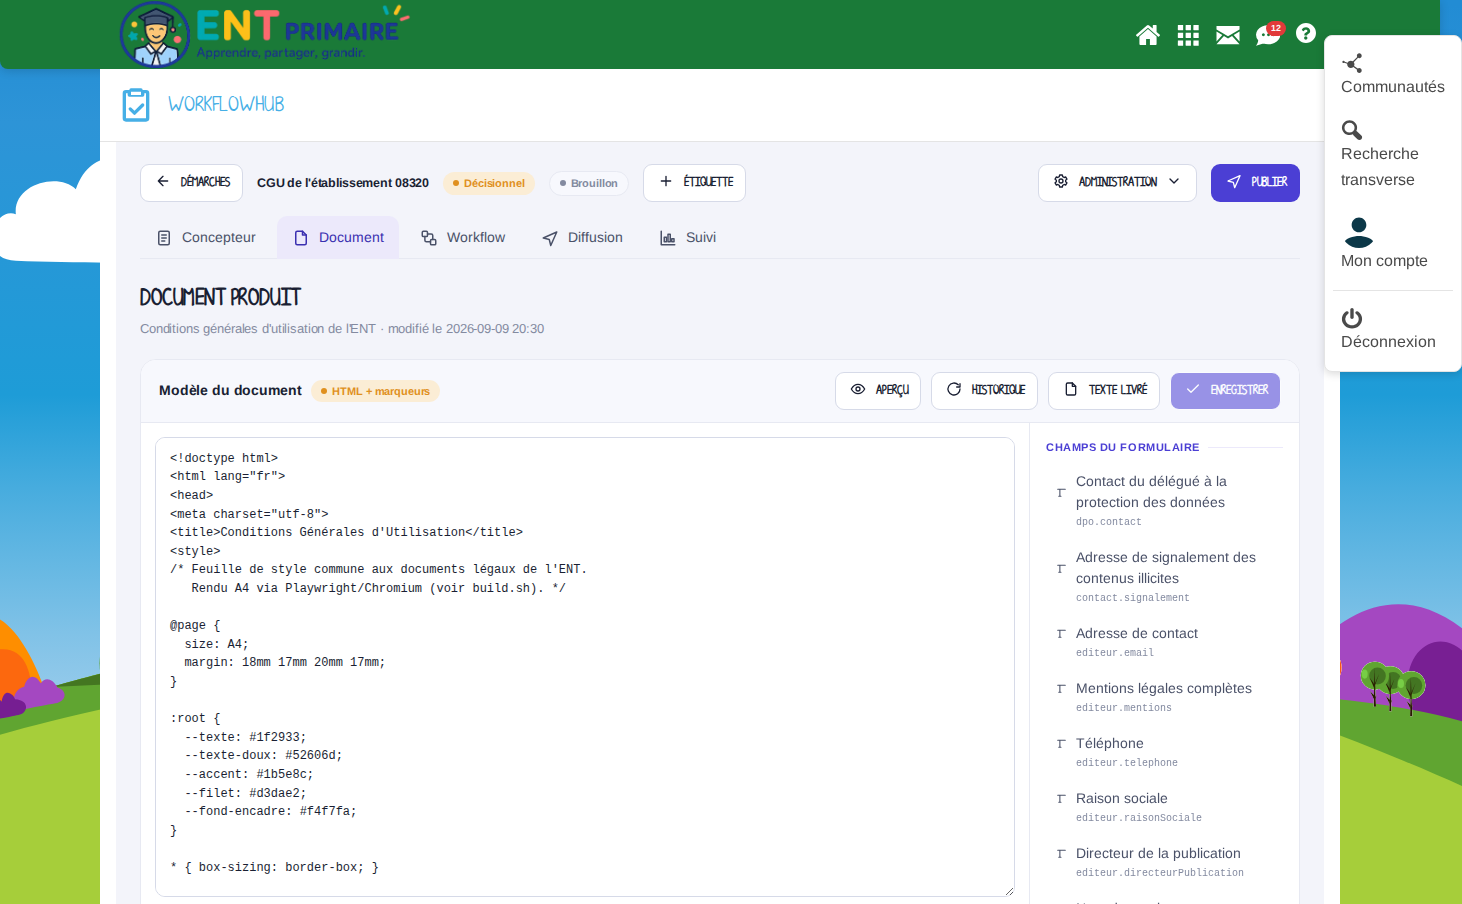Click the Brouillon status badge
The width and height of the screenshot is (1462, 904).
589,183
